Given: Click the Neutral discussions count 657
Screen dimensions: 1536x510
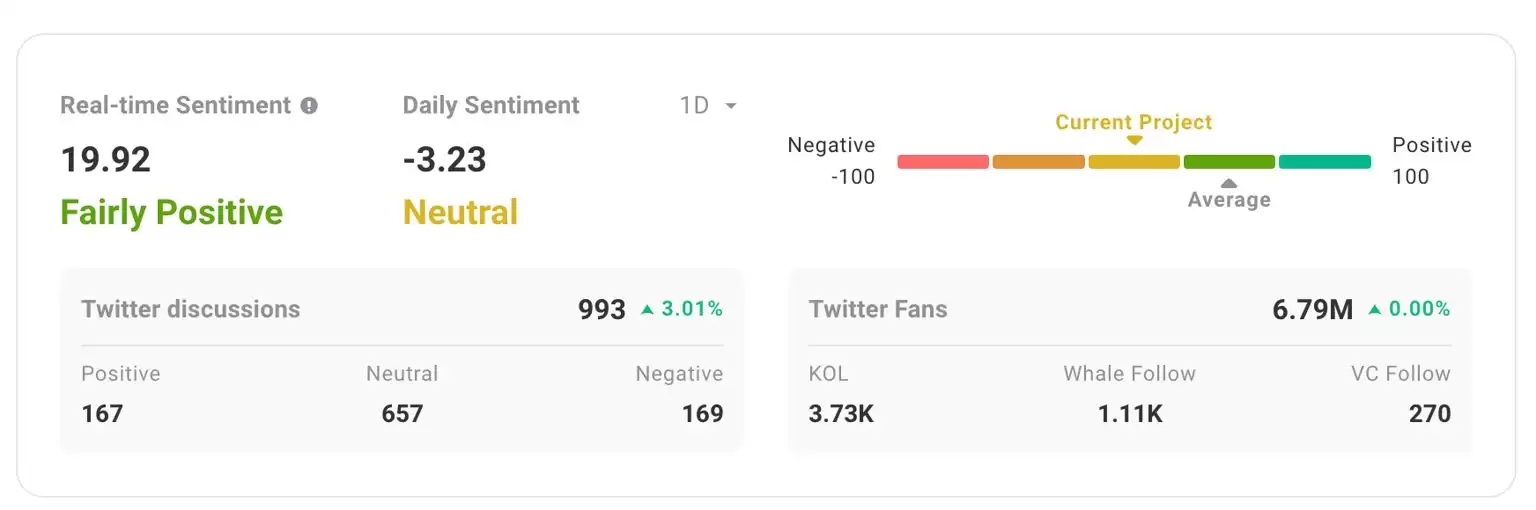Looking at the screenshot, I should point(402,413).
